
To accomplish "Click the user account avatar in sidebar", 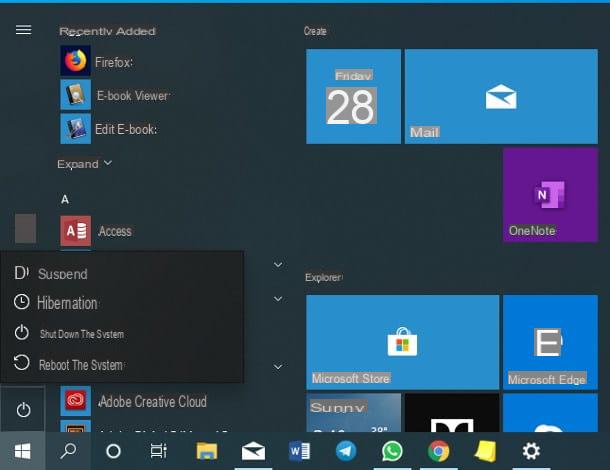I will click(25, 228).
